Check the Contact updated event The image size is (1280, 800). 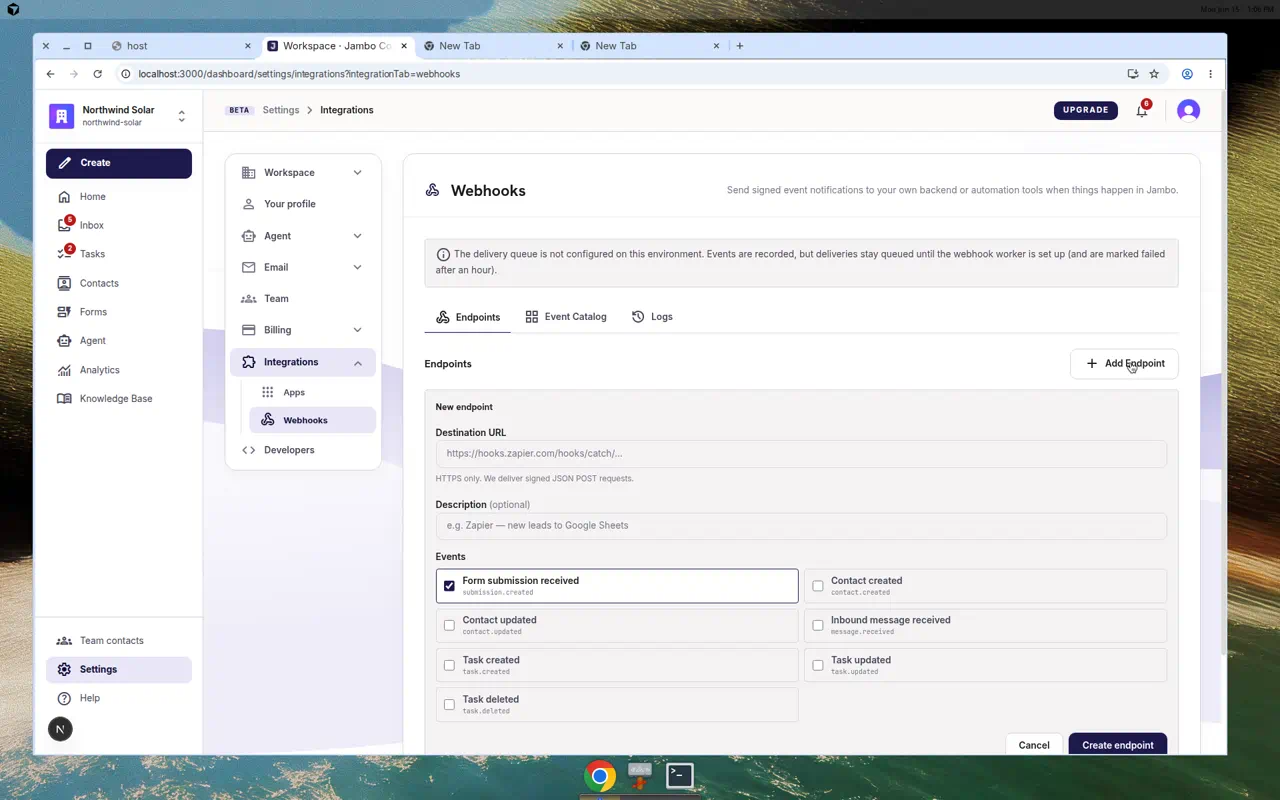coord(449,626)
